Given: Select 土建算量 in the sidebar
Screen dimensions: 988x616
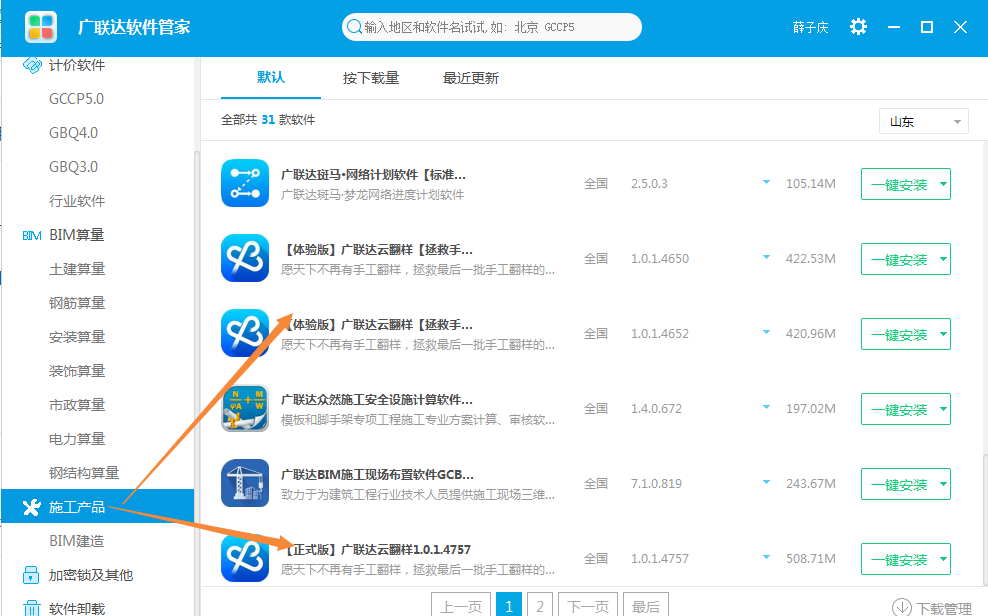Looking at the screenshot, I should point(77,269).
